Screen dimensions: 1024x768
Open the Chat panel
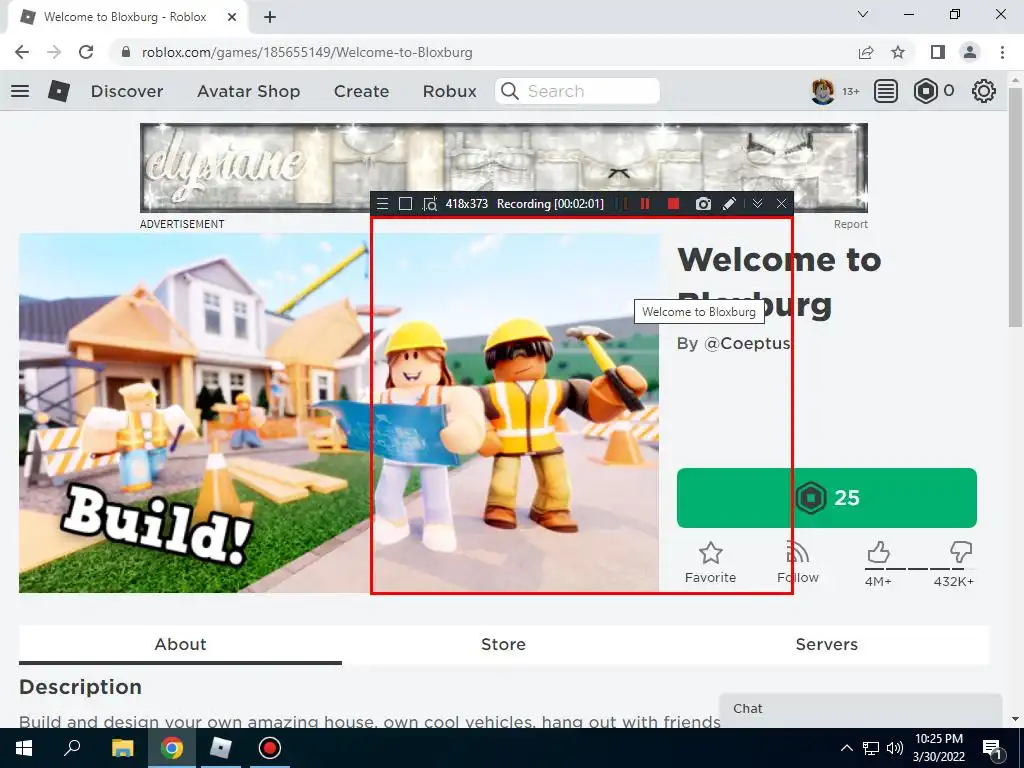[860, 710]
